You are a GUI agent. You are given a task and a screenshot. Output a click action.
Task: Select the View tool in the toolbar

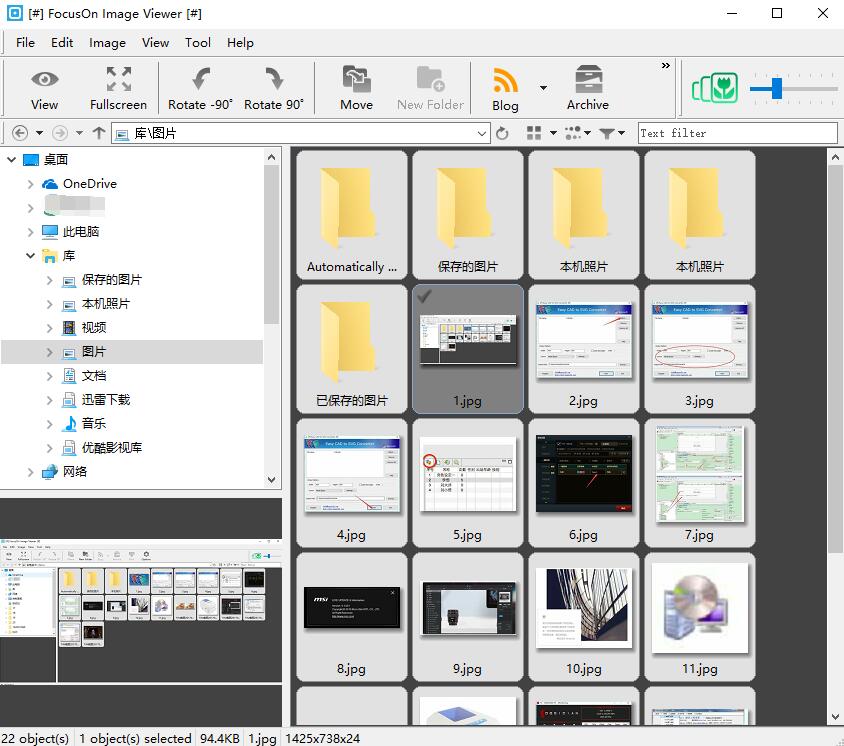[x=44, y=88]
